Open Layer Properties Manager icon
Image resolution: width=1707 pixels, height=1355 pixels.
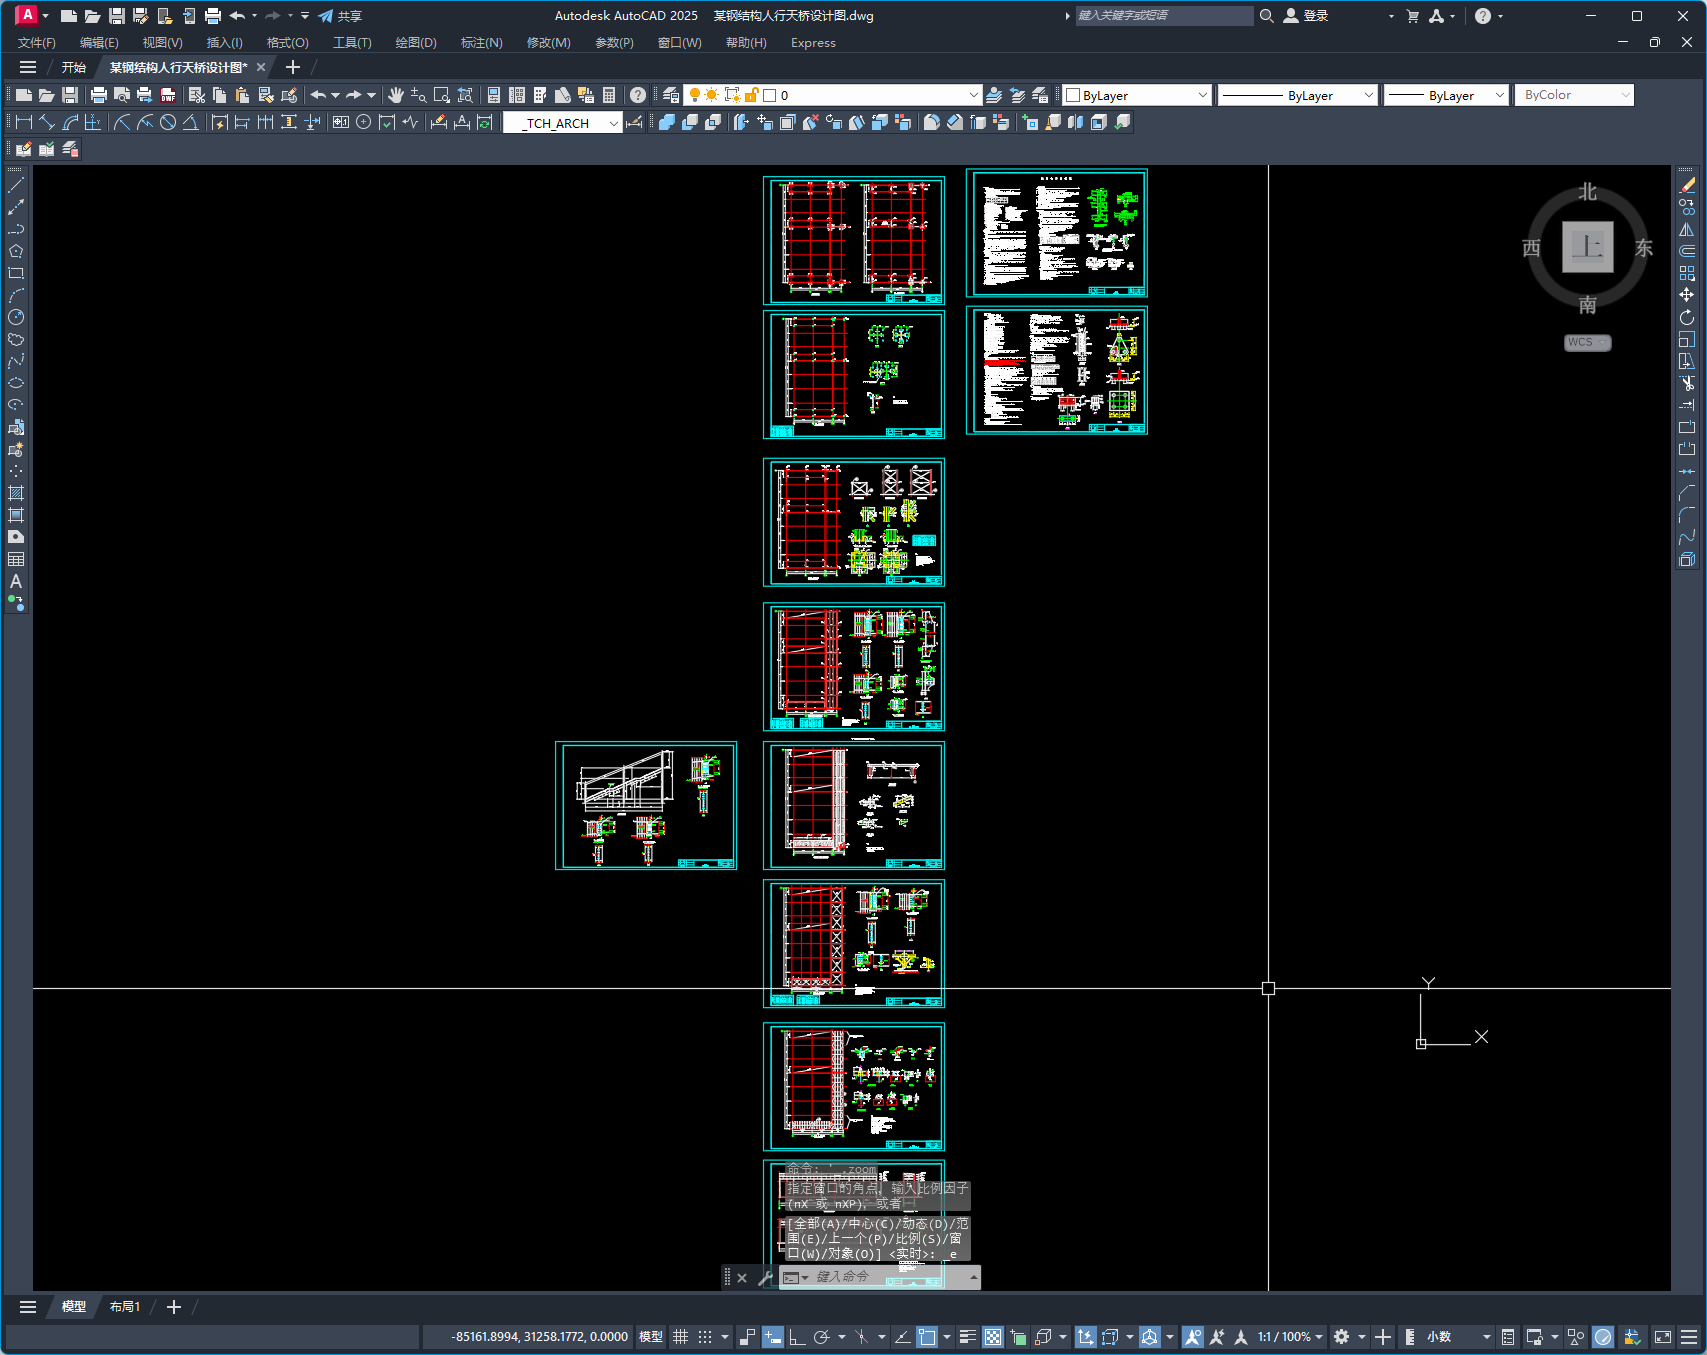coord(671,95)
